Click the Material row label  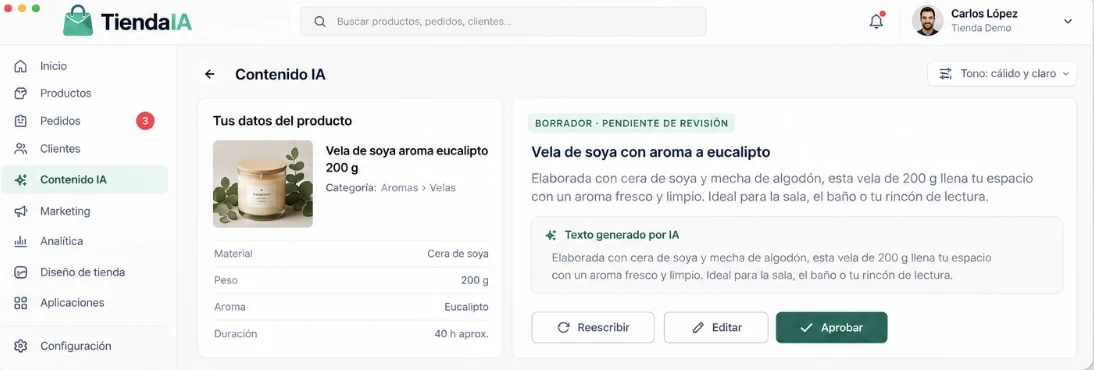pyautogui.click(x=233, y=254)
